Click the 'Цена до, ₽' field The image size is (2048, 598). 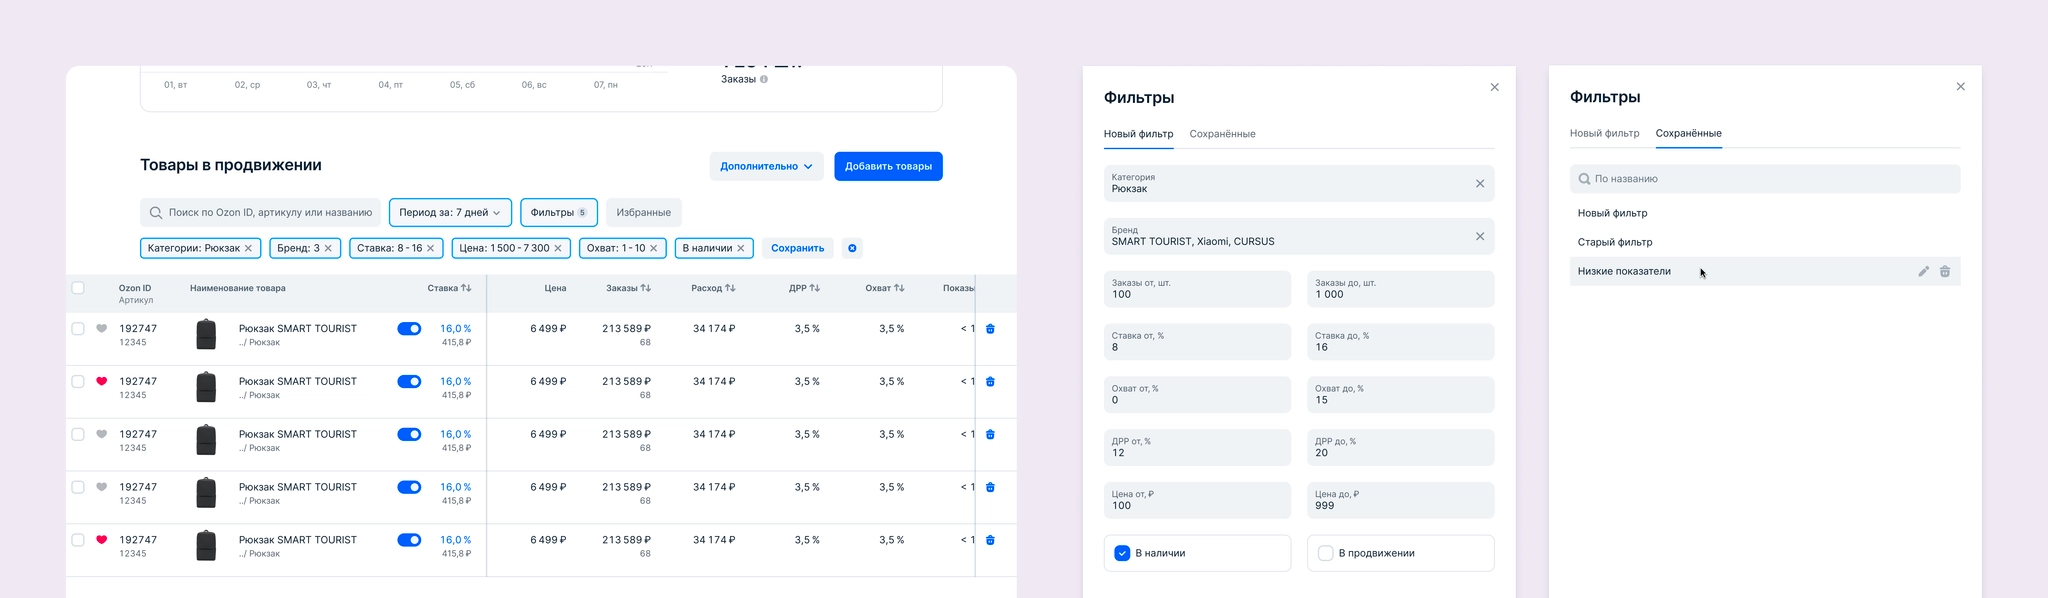click(1400, 500)
